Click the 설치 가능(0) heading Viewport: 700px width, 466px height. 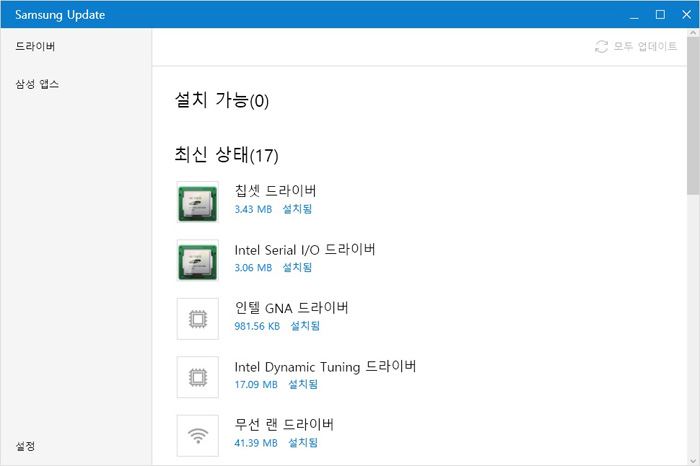(222, 100)
